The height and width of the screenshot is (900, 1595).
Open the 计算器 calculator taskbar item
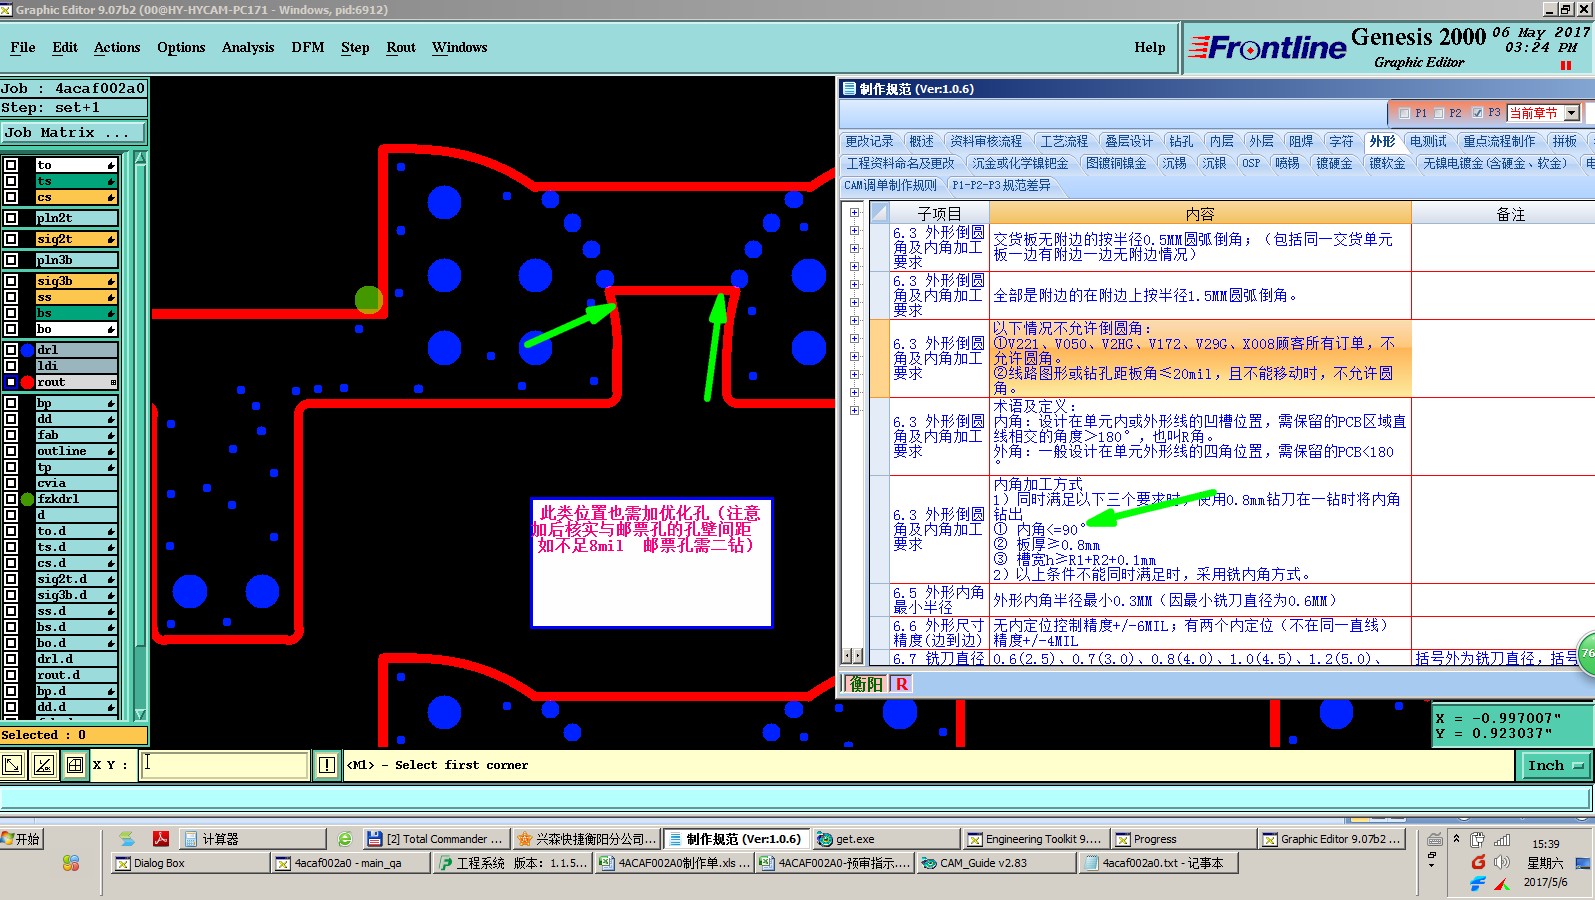coord(254,839)
